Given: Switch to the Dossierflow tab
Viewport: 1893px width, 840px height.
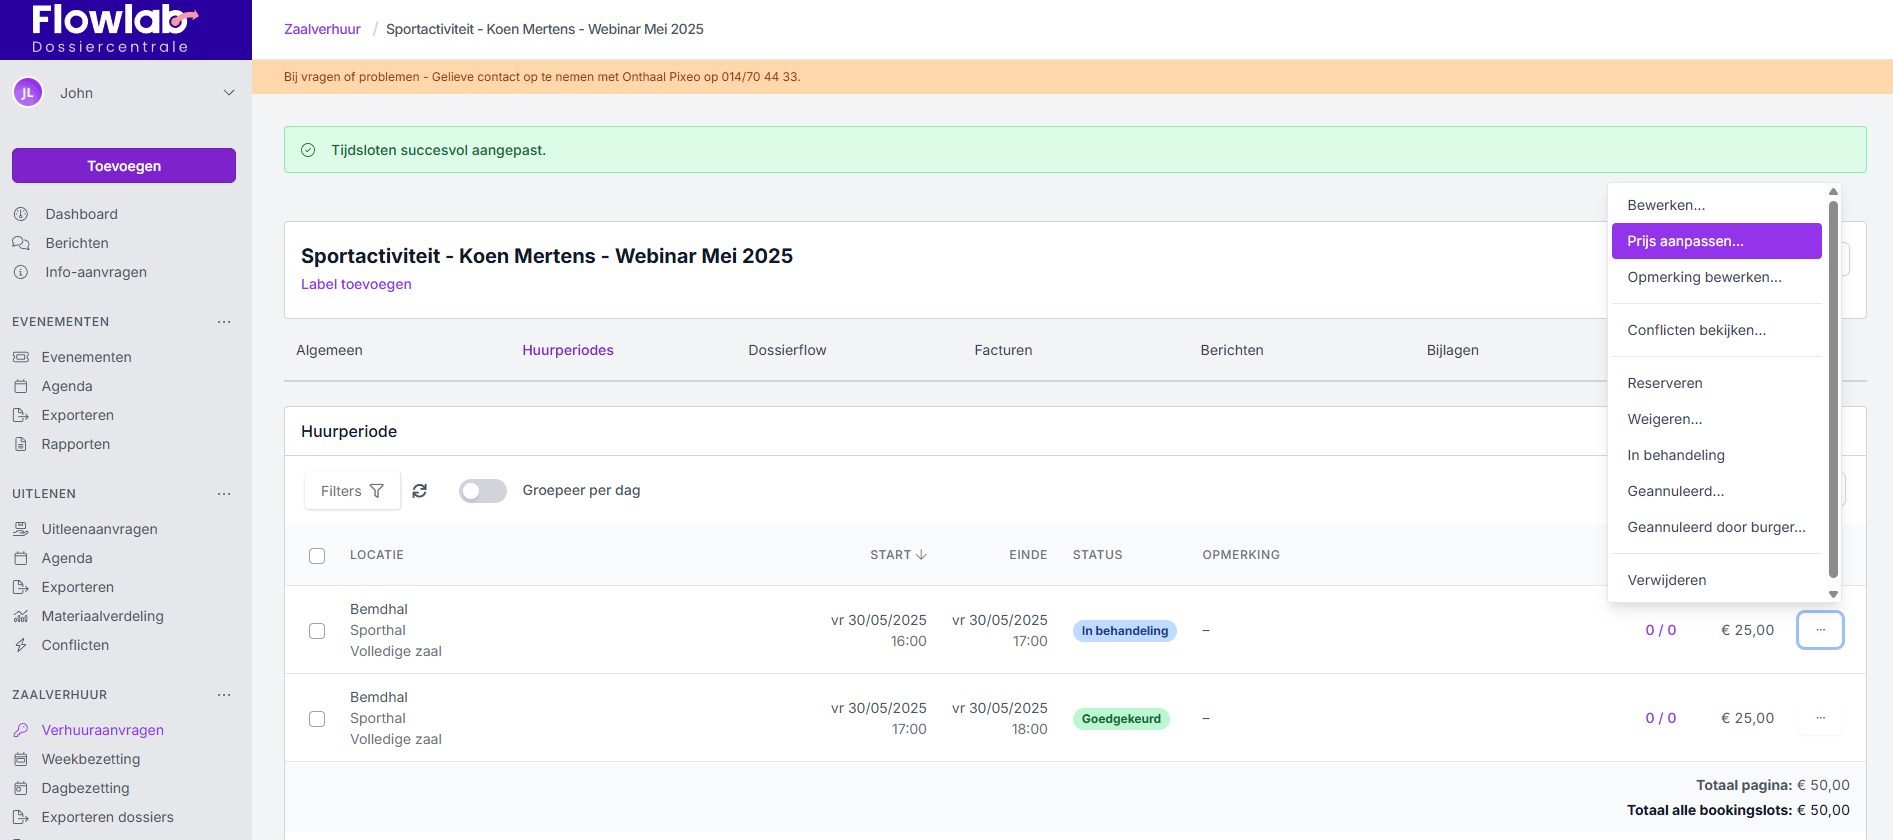Looking at the screenshot, I should (787, 350).
